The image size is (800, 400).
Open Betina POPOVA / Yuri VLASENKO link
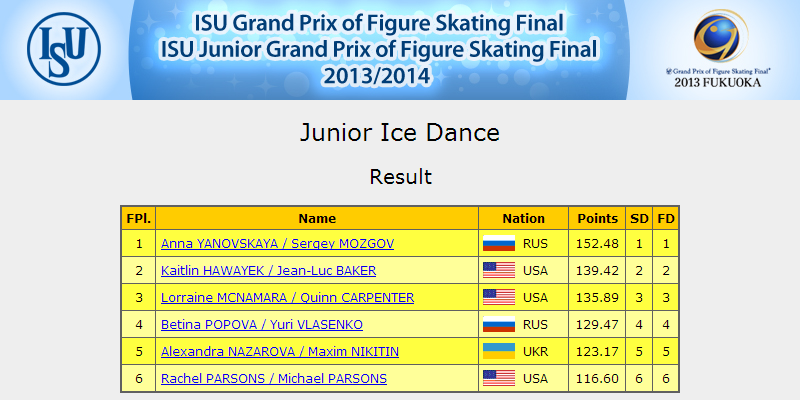[262, 325]
